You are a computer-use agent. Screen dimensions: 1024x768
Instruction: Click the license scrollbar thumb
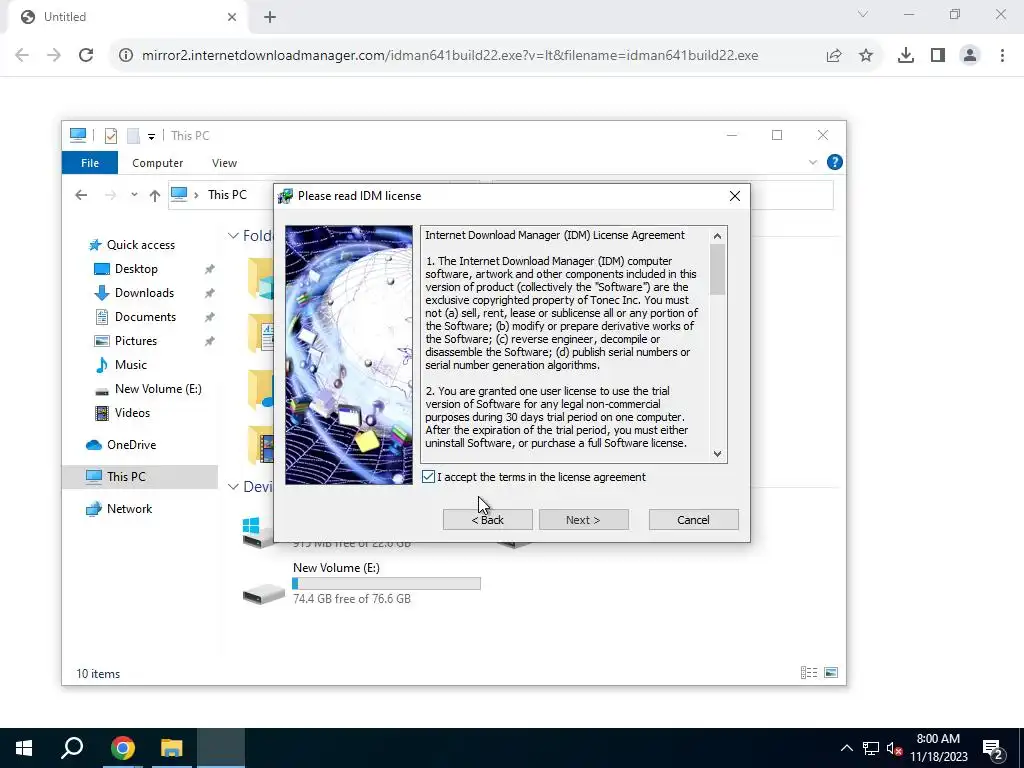718,269
